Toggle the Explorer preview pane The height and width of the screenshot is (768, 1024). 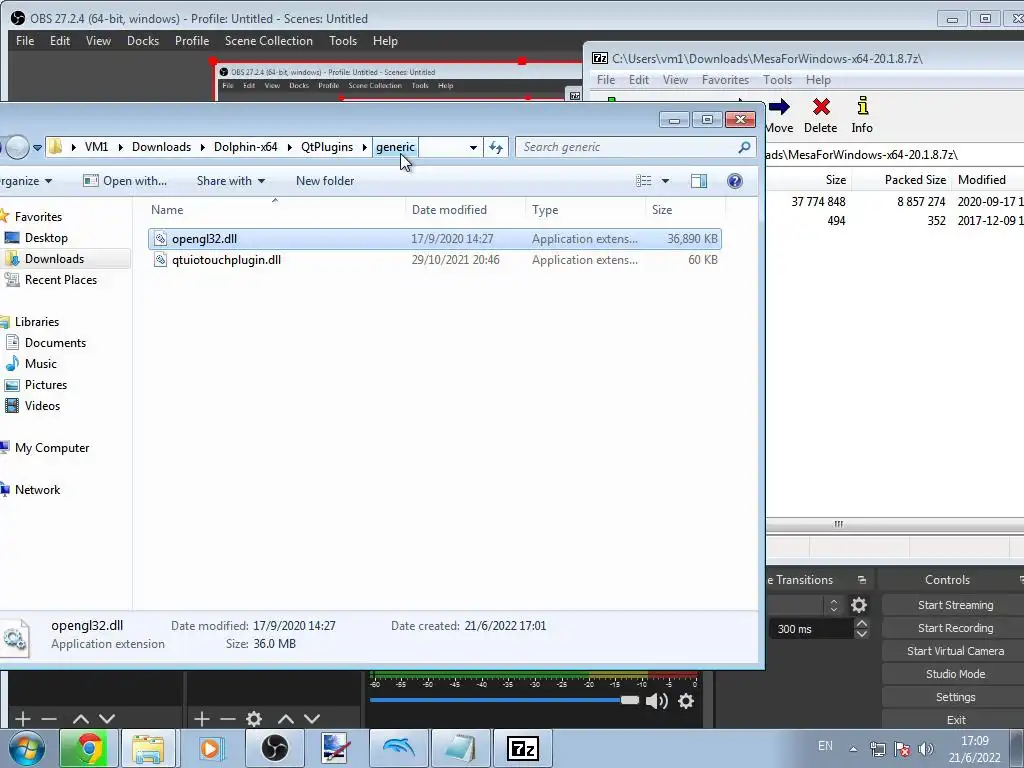coord(699,181)
